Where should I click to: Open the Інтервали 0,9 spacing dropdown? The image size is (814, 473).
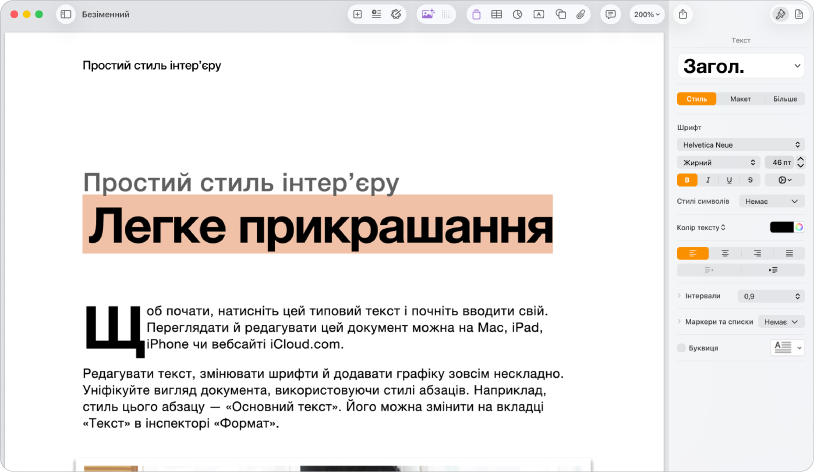(x=771, y=296)
